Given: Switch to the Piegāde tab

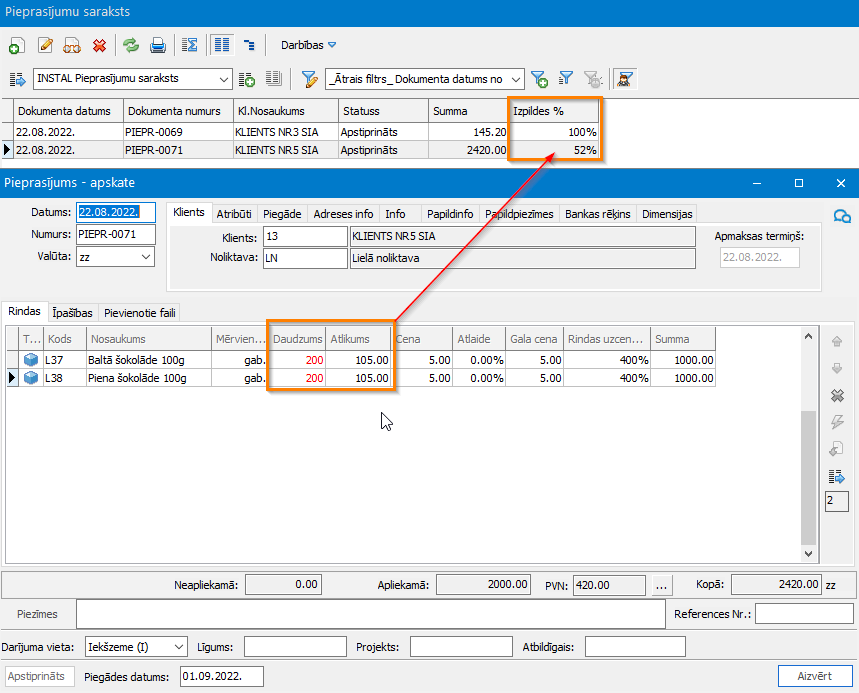Looking at the screenshot, I should point(282,213).
